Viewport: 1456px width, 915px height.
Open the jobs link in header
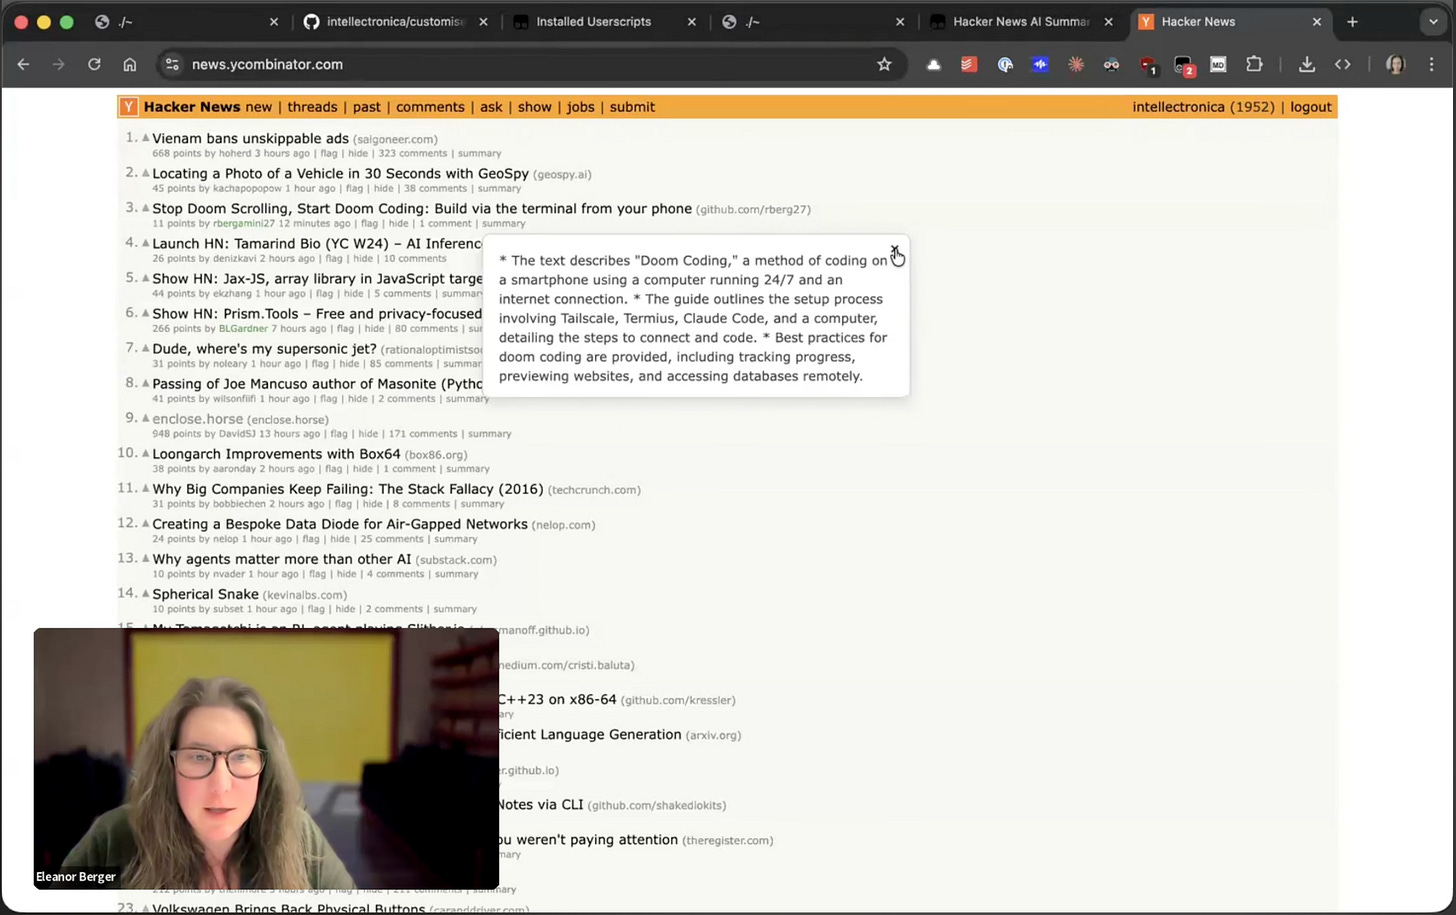(580, 107)
